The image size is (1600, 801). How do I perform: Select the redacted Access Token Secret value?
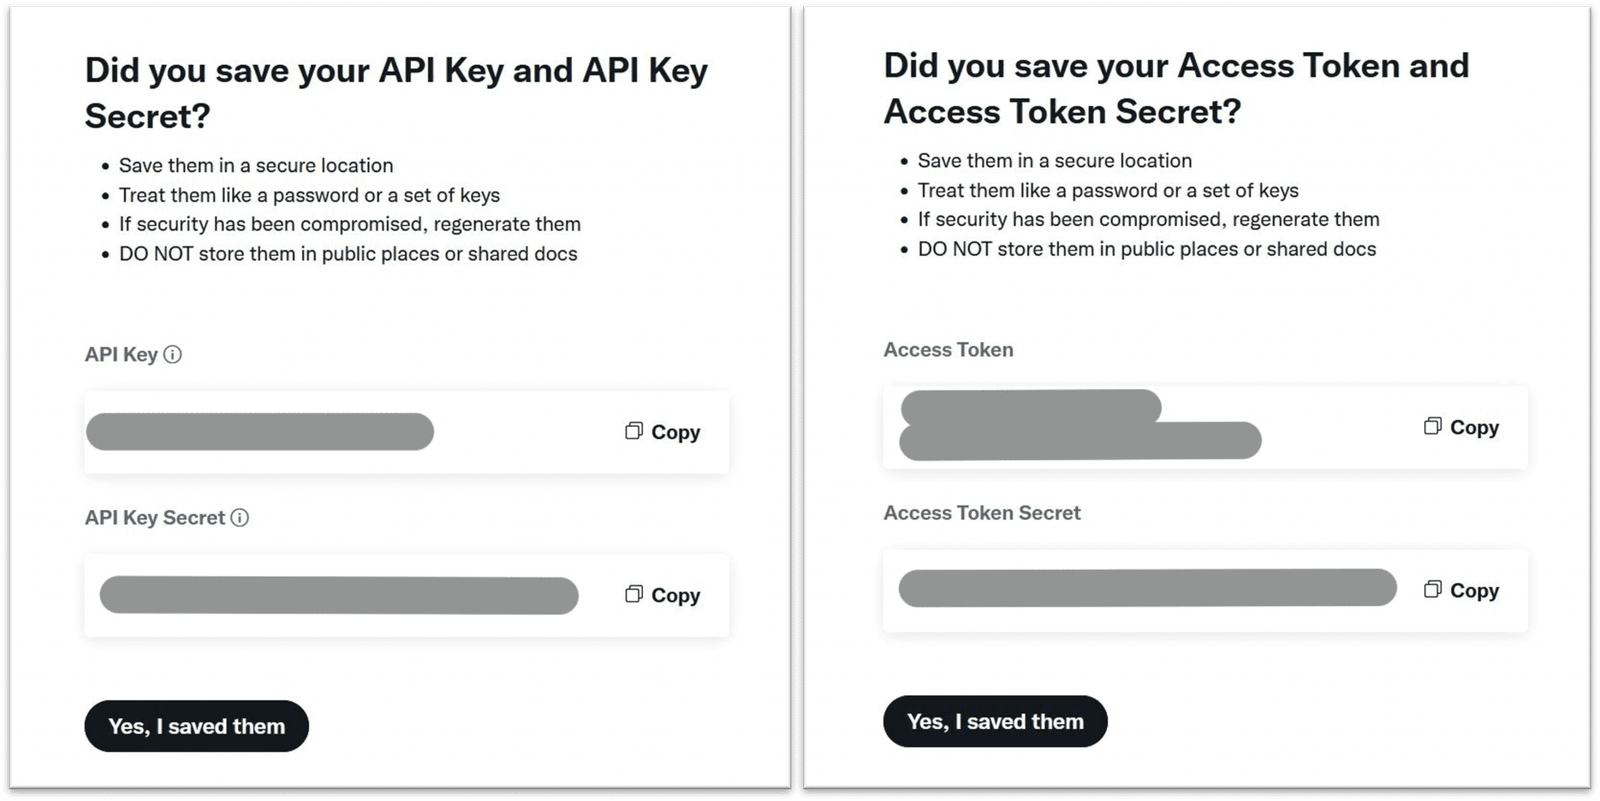point(1147,588)
